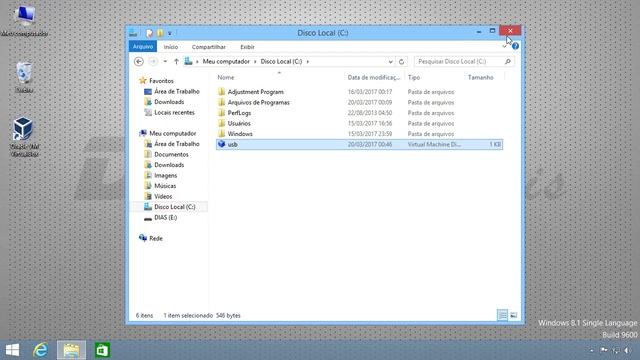
Task: Sort by the Tamanho column header
Action: click(480, 77)
